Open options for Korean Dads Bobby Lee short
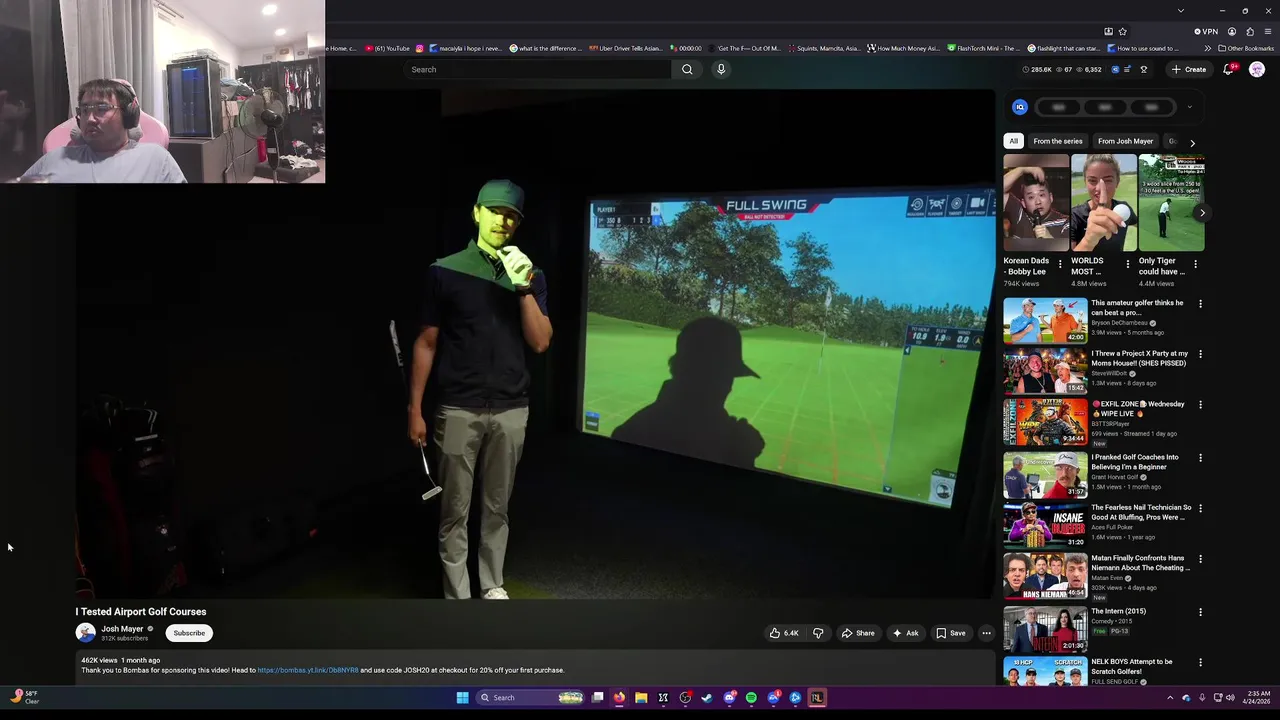Viewport: 1280px width, 720px height. [x=1060, y=265]
